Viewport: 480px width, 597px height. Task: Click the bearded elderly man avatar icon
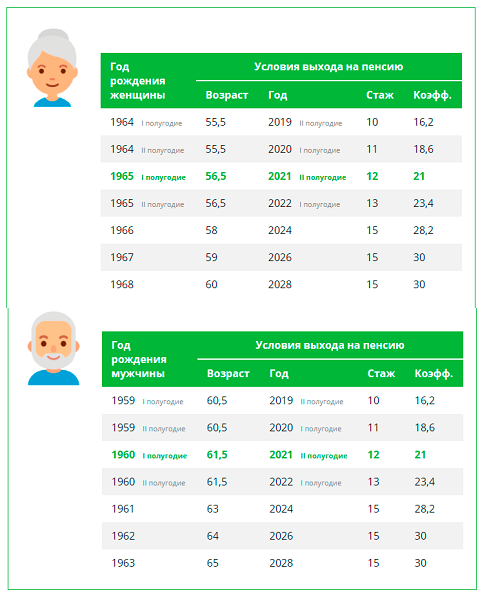(x=53, y=348)
